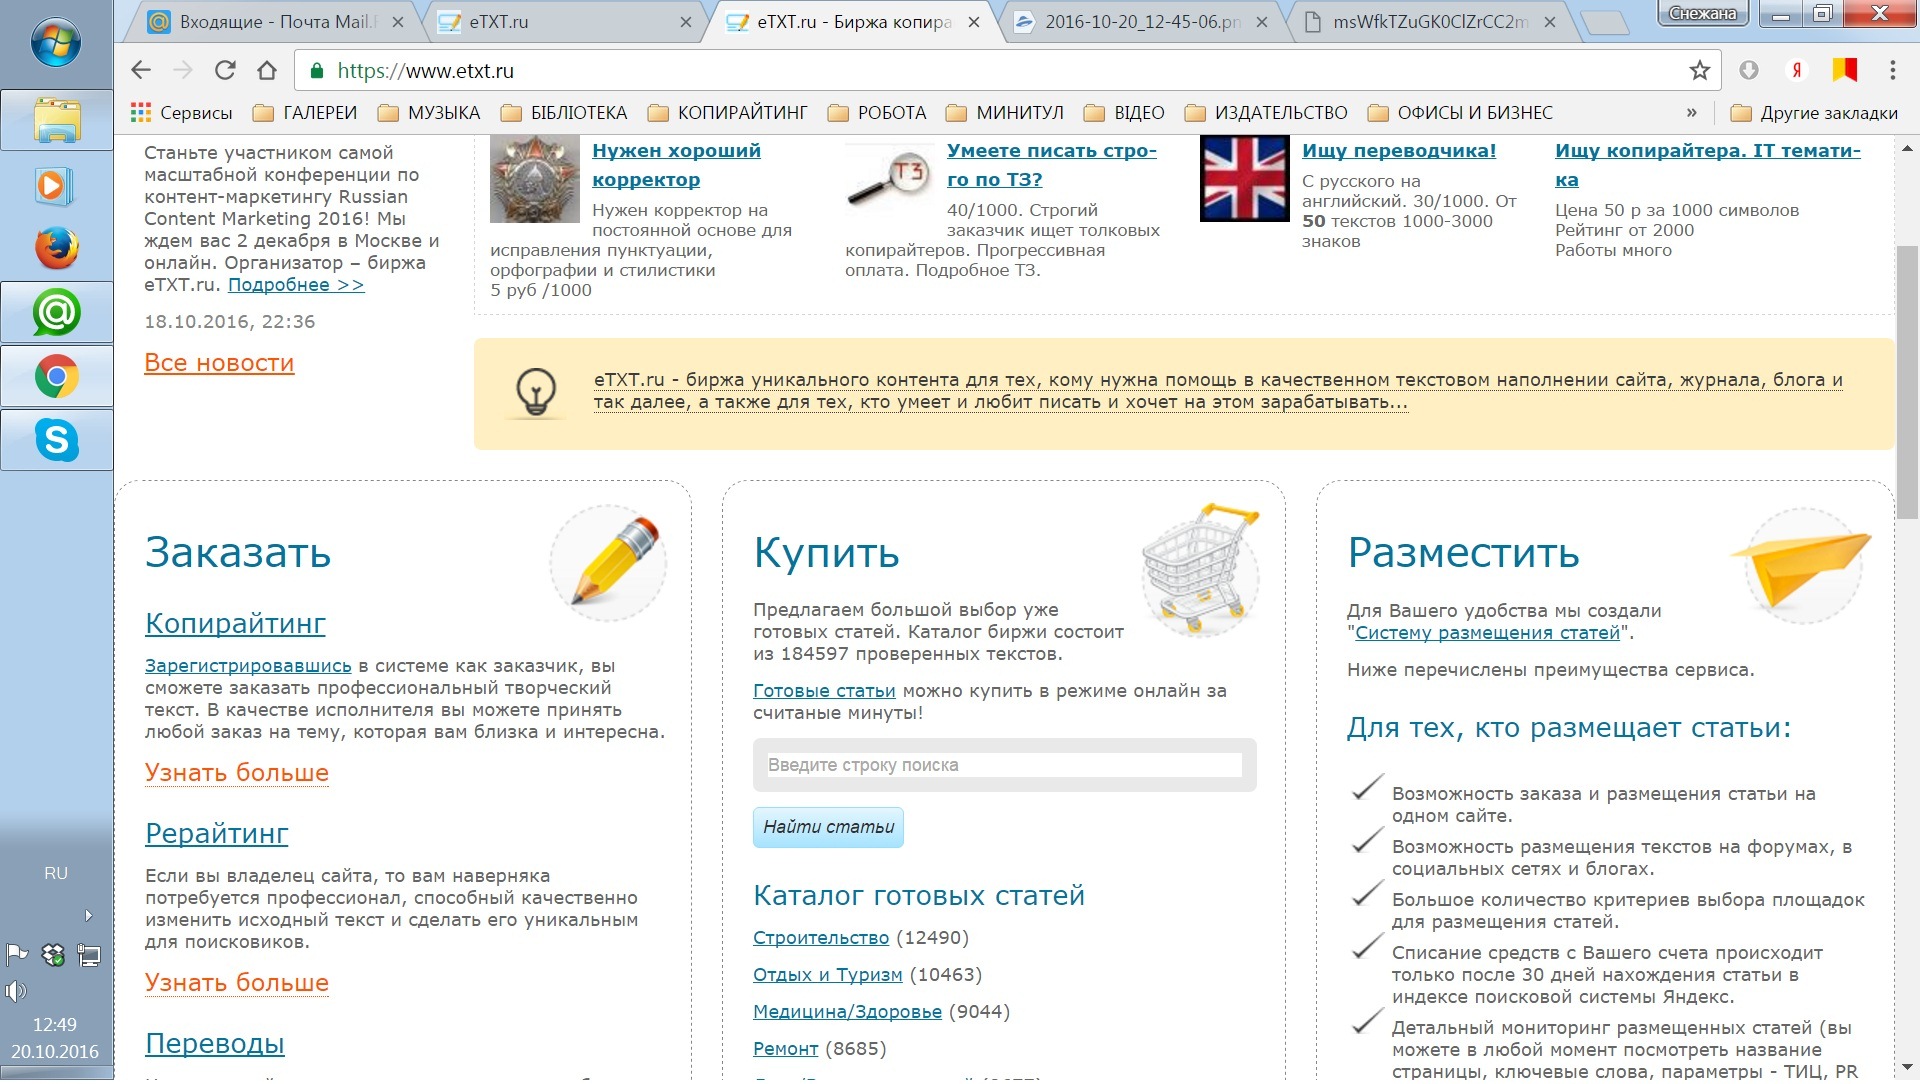Open the Отдых и Туризм category link

[827, 975]
